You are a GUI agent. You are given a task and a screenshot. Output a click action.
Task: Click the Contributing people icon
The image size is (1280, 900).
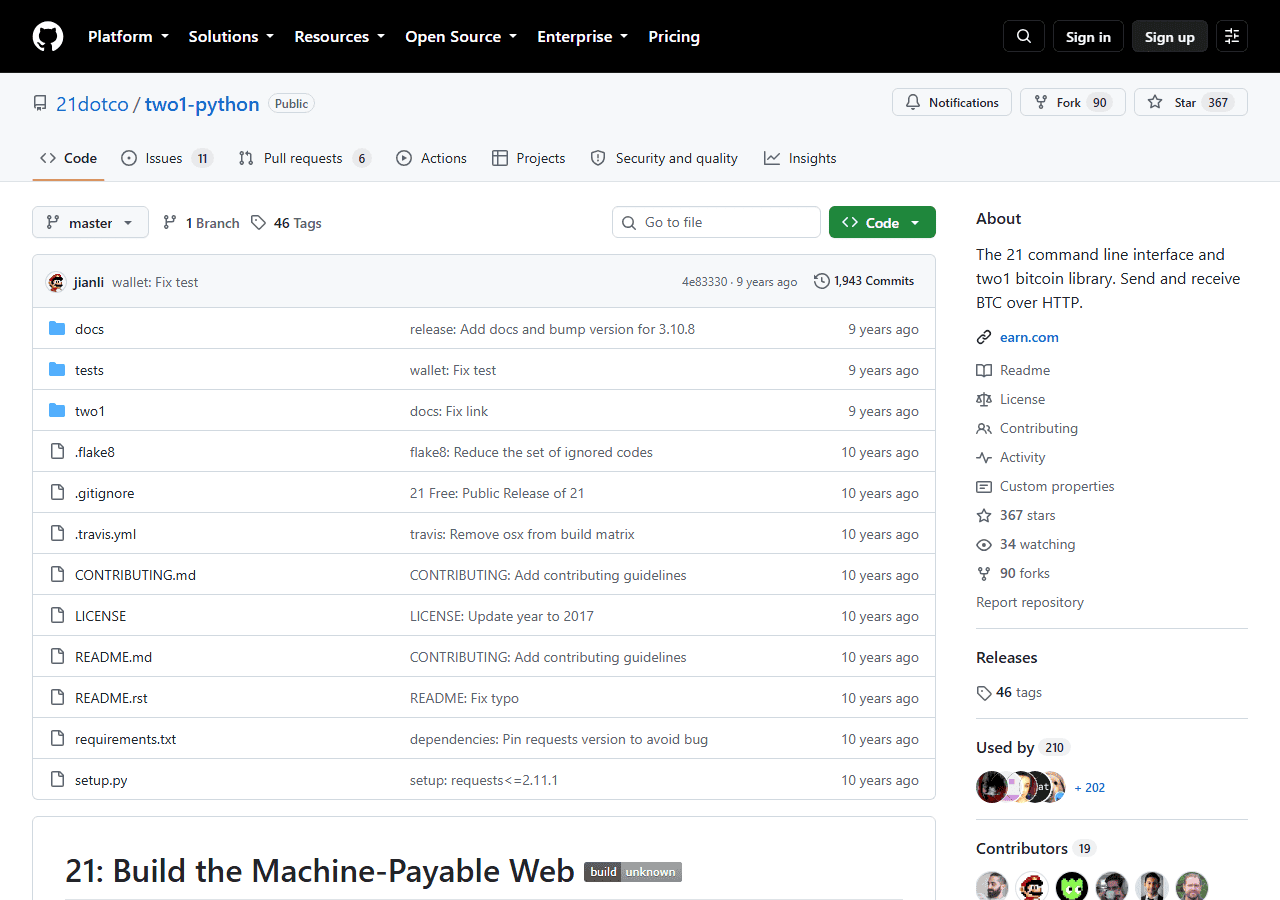pyautogui.click(x=984, y=428)
